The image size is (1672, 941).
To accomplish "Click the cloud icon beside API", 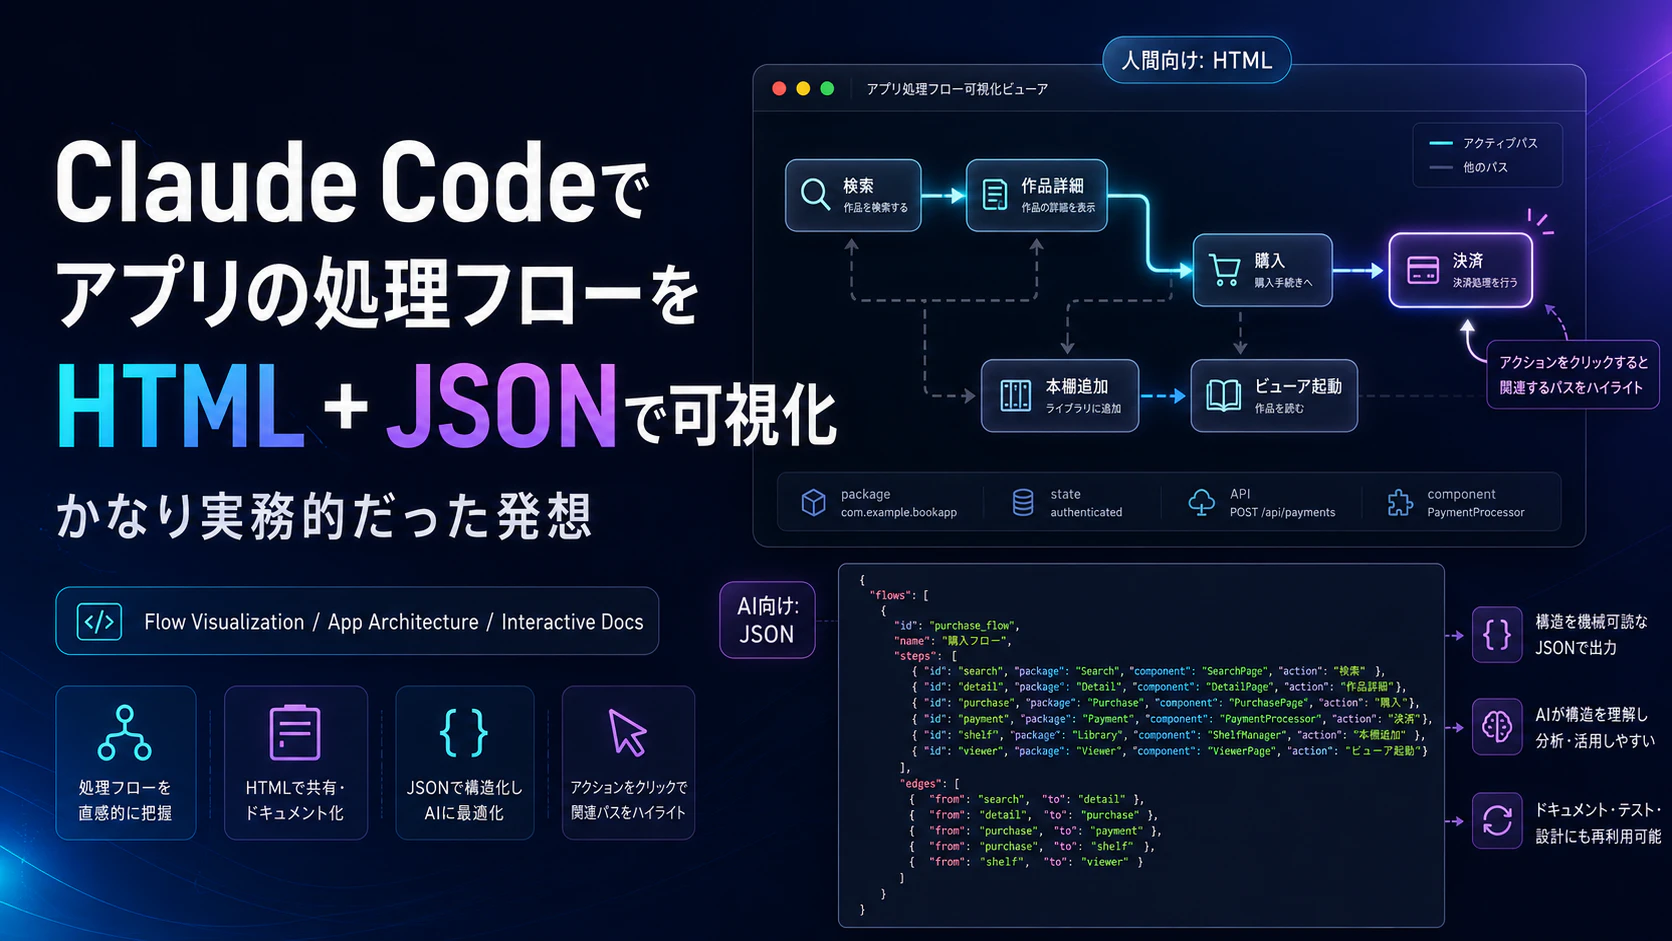I will click(x=1201, y=502).
